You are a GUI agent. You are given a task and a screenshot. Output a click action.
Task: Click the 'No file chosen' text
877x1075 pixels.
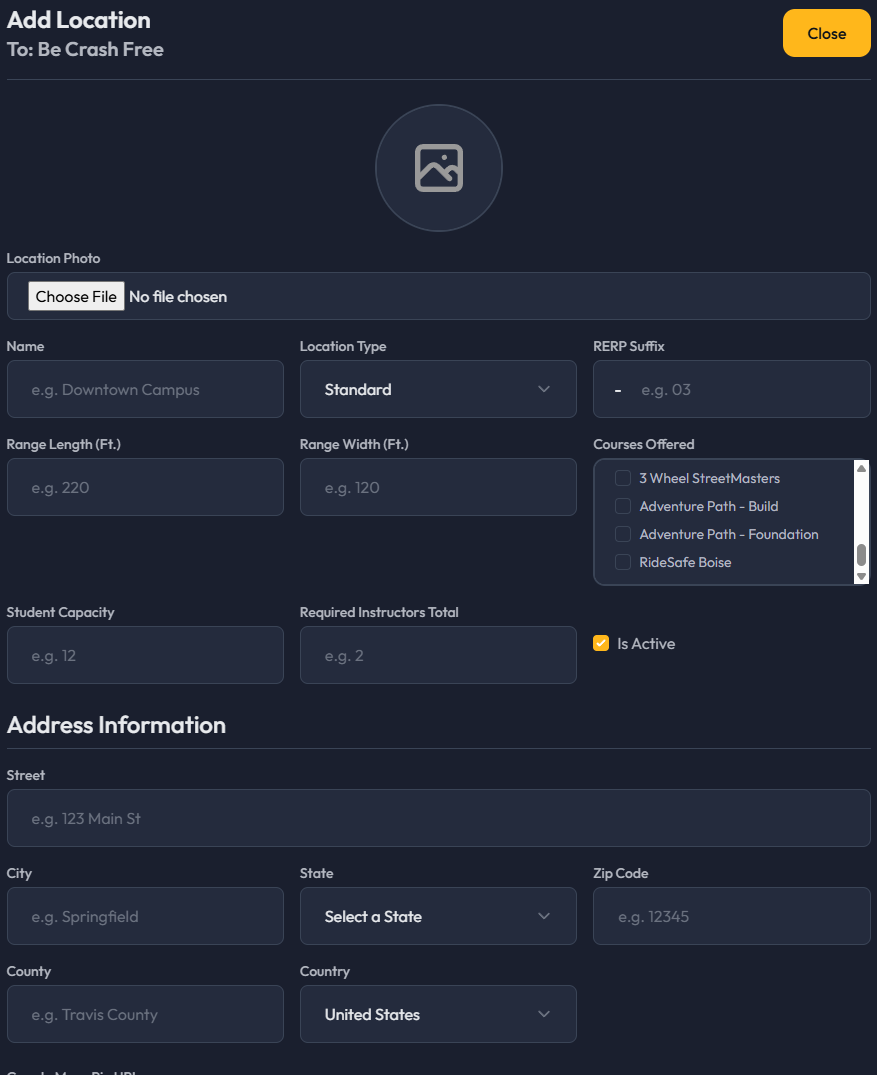[x=178, y=297]
